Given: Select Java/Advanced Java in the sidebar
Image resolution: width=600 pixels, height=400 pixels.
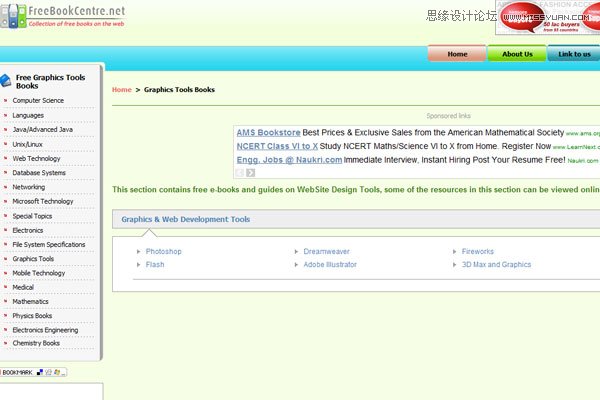Looking at the screenshot, I should (42, 129).
